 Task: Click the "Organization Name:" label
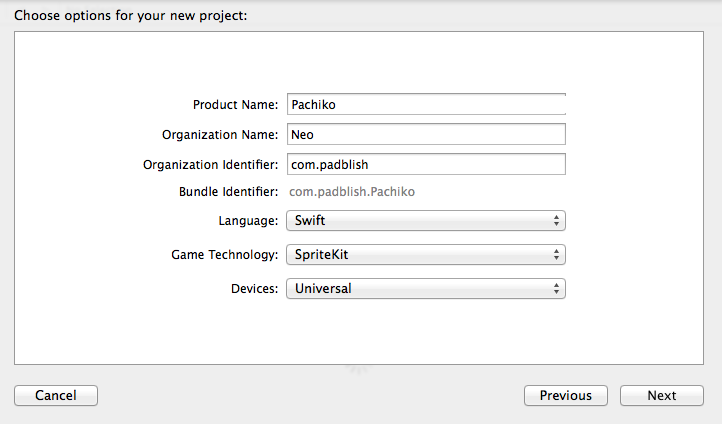220,135
